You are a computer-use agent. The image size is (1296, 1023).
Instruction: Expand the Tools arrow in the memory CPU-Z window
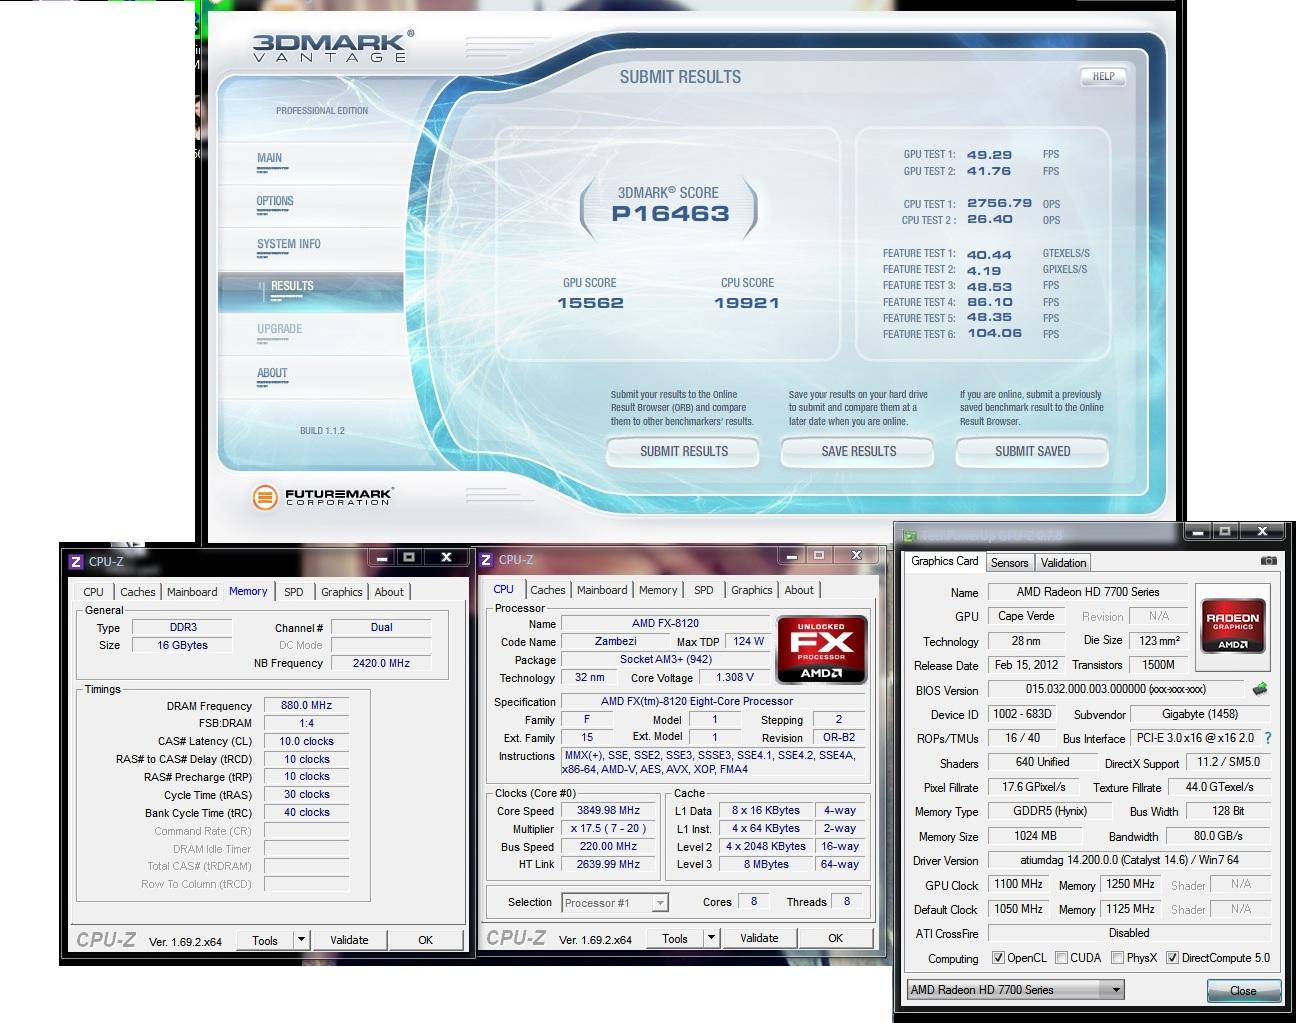(301, 940)
